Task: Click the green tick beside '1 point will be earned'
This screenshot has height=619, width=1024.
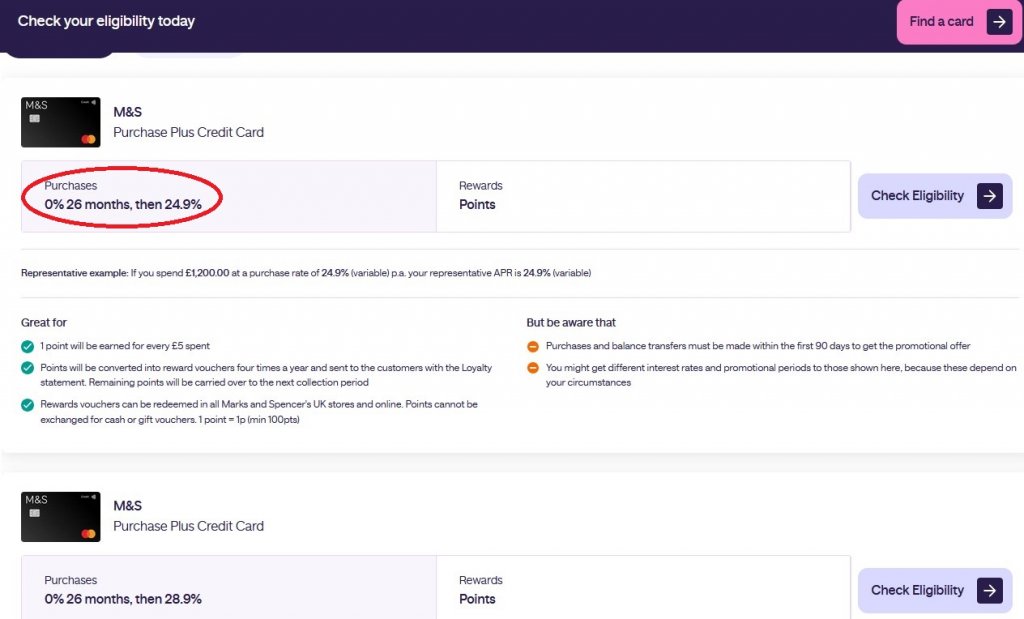Action: point(27,346)
